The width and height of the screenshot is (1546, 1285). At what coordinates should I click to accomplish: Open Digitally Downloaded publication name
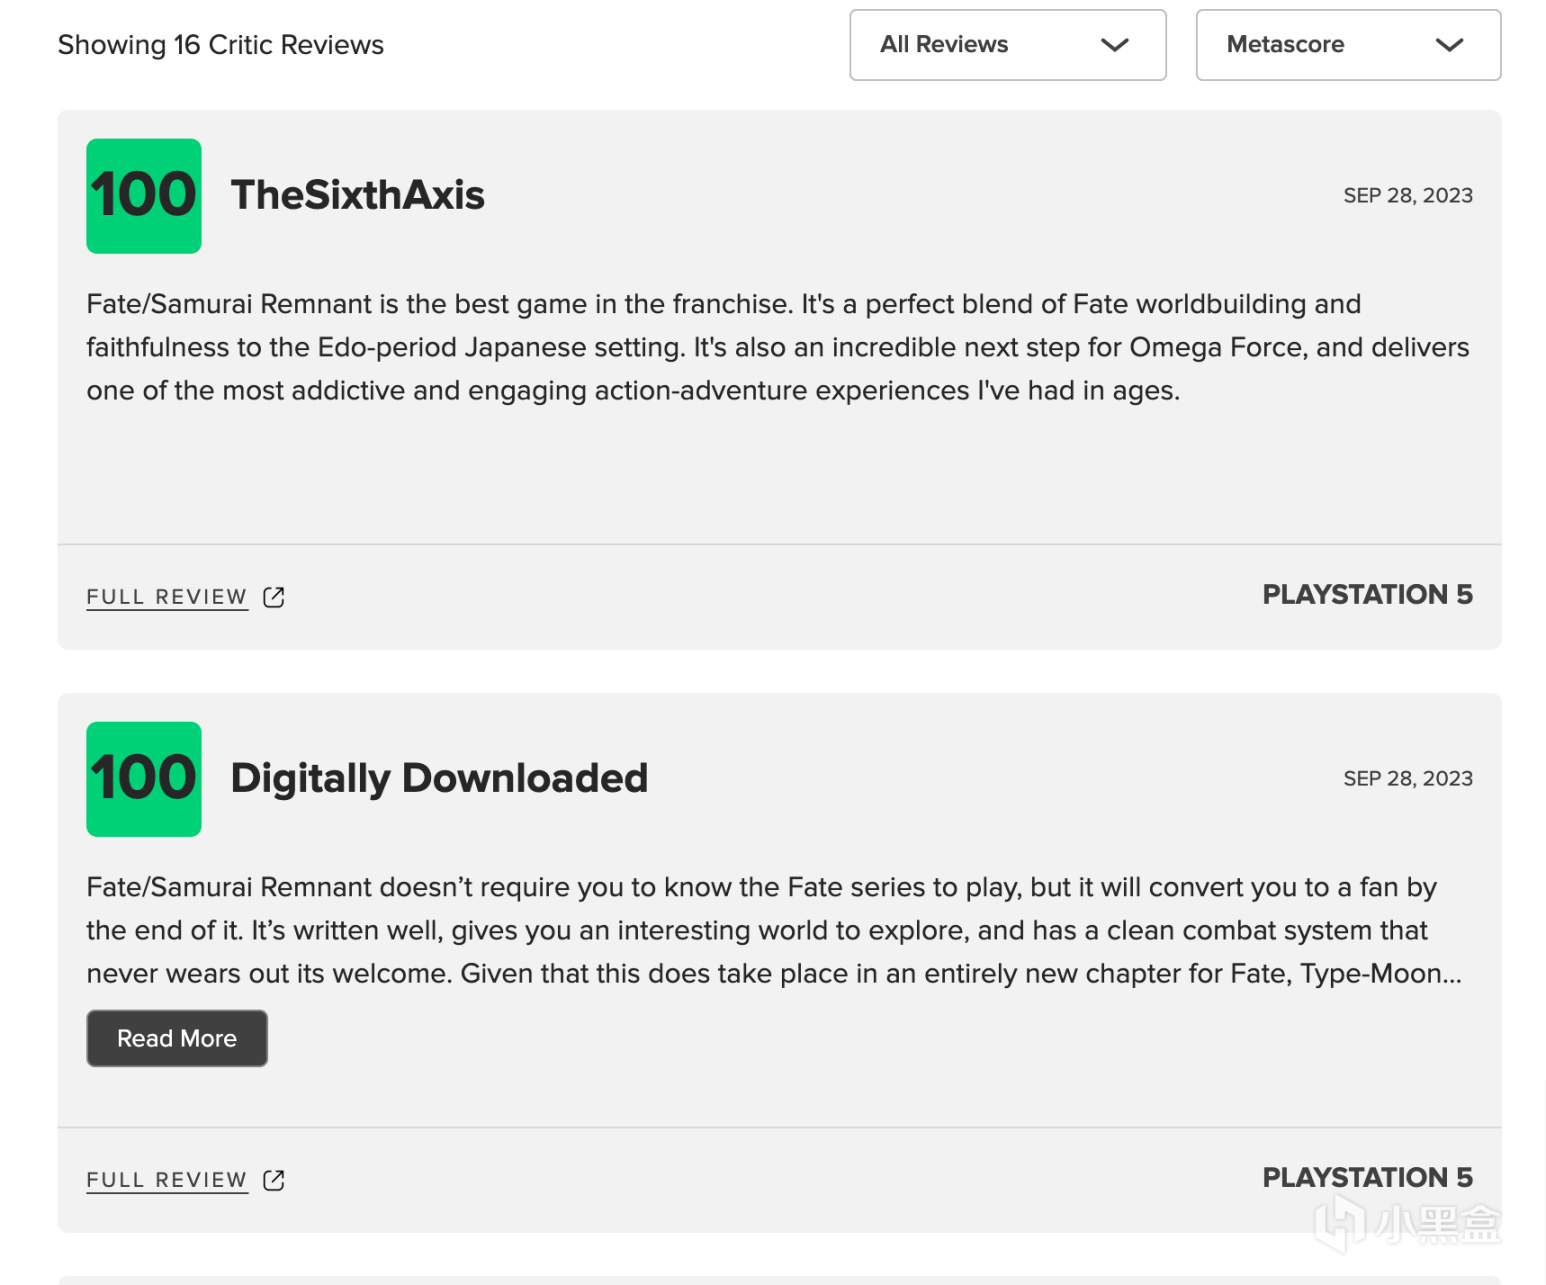pyautogui.click(x=439, y=778)
